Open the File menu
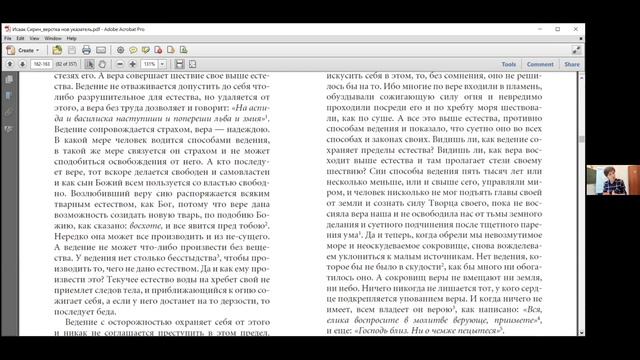The image size is (640, 360). click(8, 38)
